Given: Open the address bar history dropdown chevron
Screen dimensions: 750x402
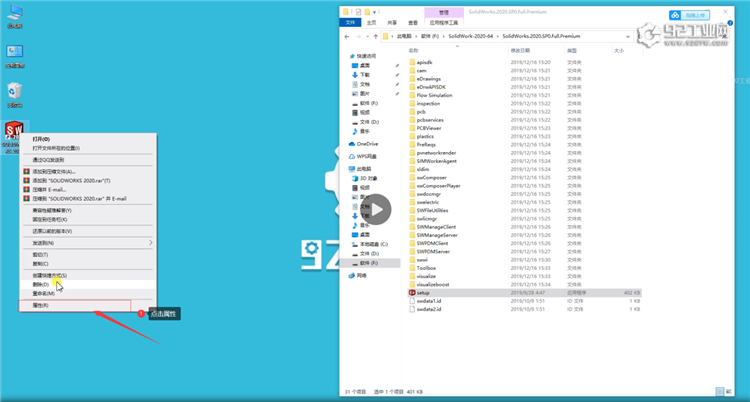Looking at the screenshot, I should pyautogui.click(x=628, y=36).
